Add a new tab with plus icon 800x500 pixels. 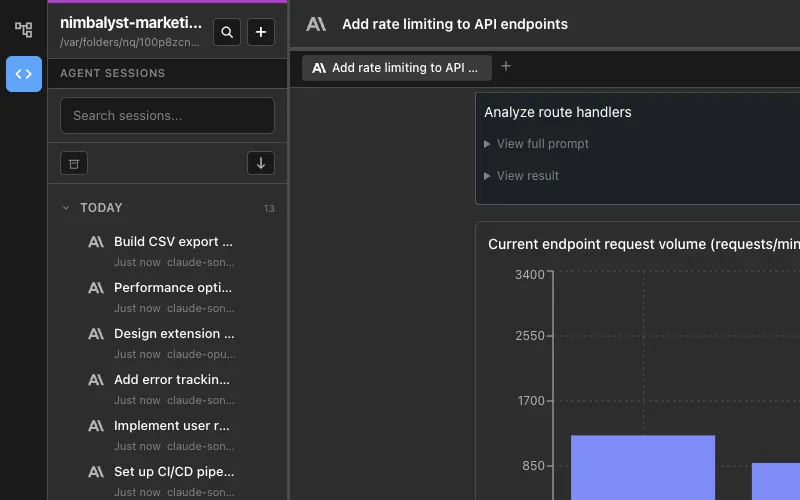[x=506, y=66]
